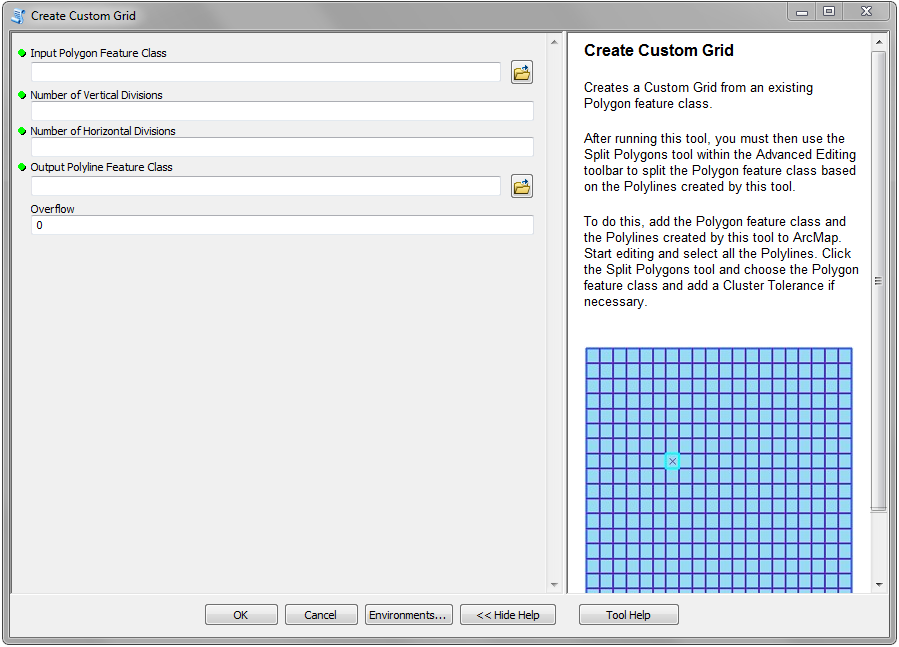The image size is (899, 647).
Task: Click the Overflow value field
Action: click(282, 225)
